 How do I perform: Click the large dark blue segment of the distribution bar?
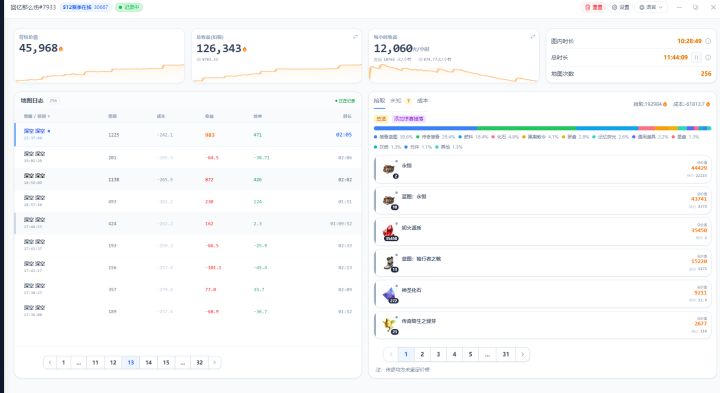[x=426, y=128]
